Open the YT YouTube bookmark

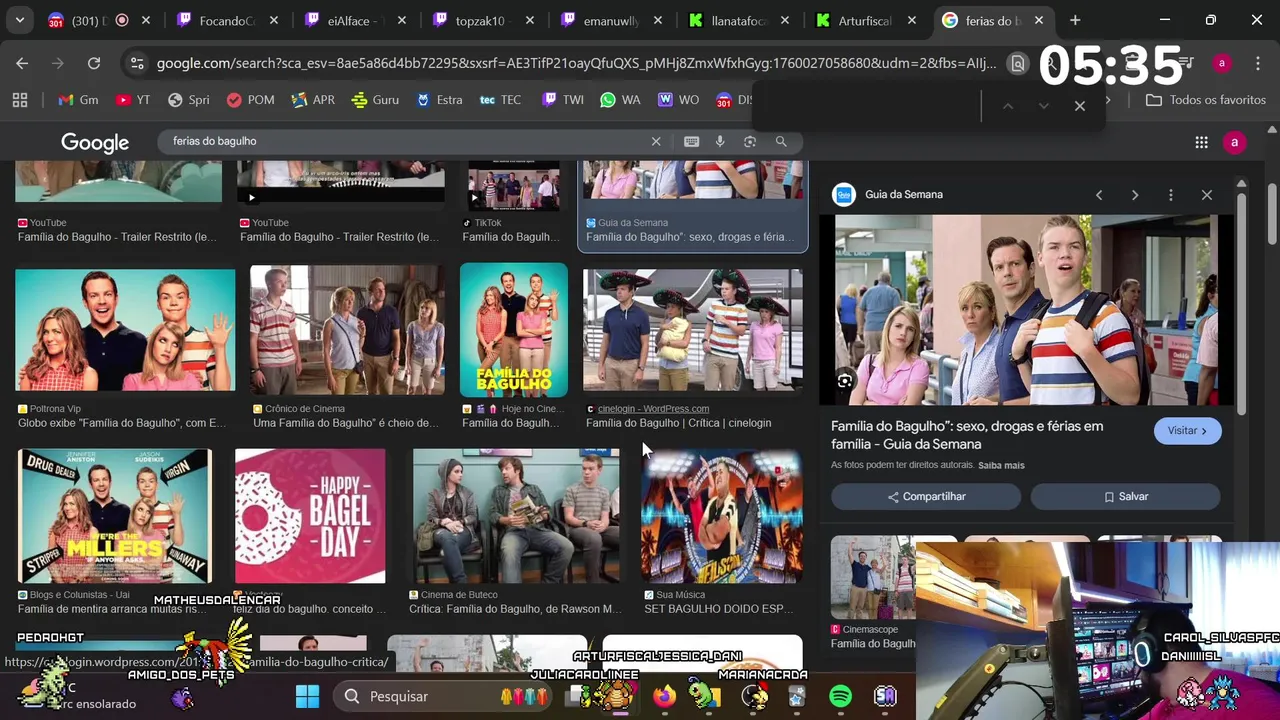point(133,100)
